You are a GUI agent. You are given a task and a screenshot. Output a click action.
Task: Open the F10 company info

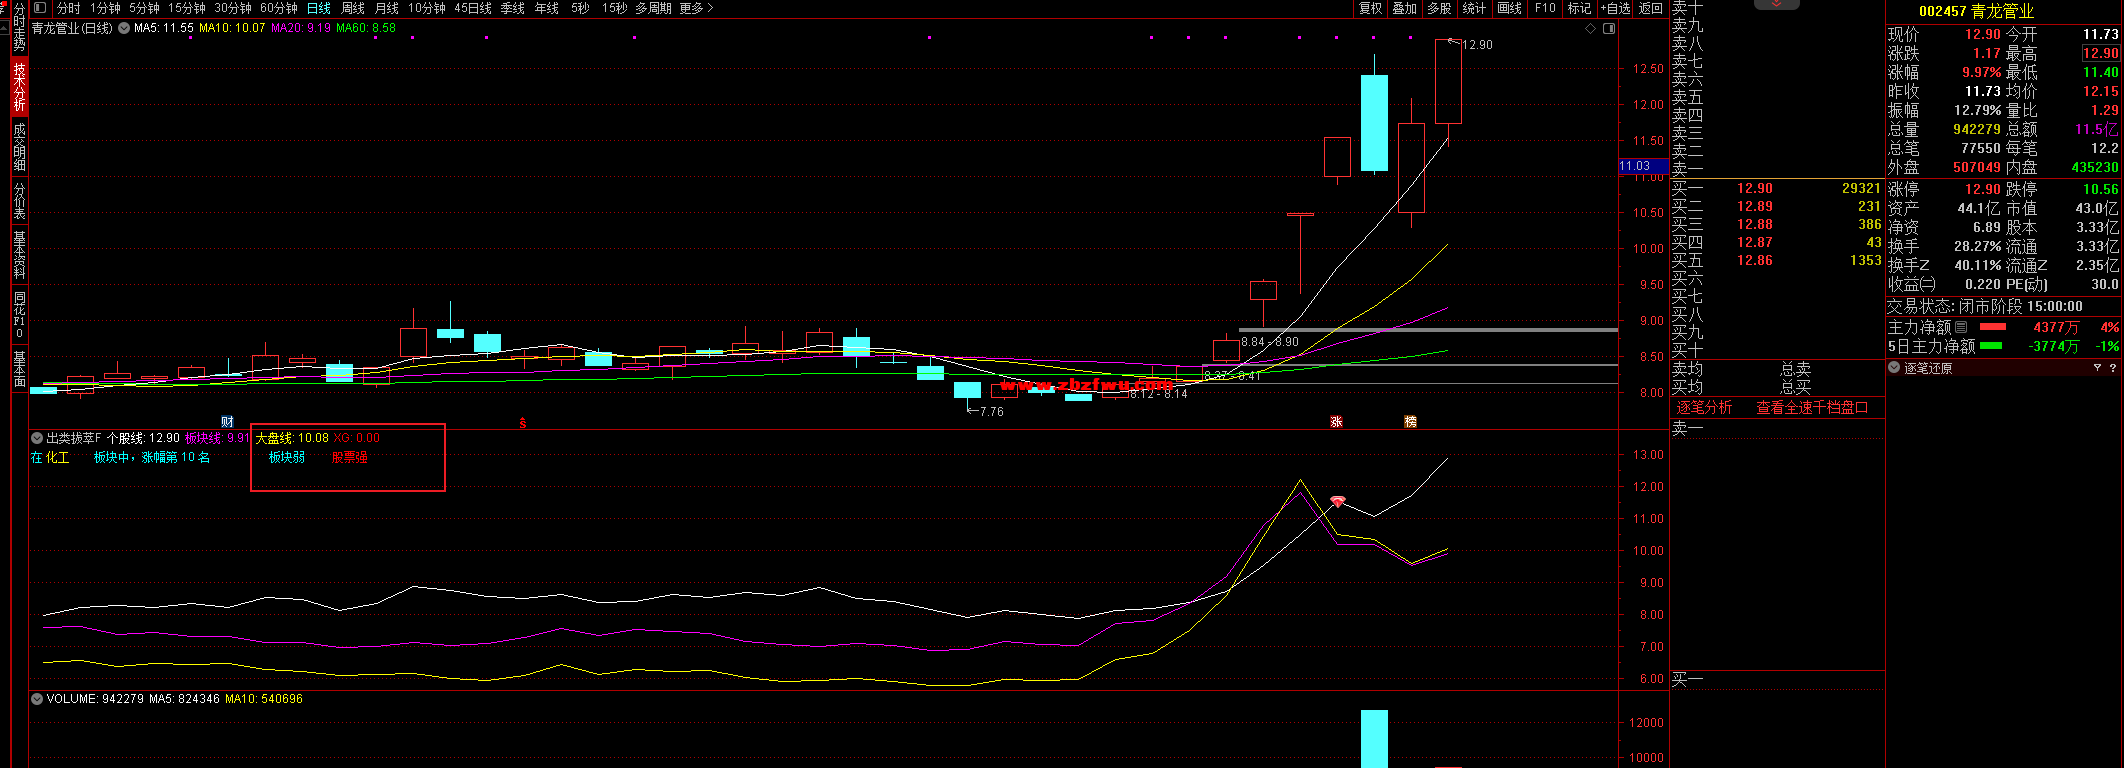click(1546, 8)
